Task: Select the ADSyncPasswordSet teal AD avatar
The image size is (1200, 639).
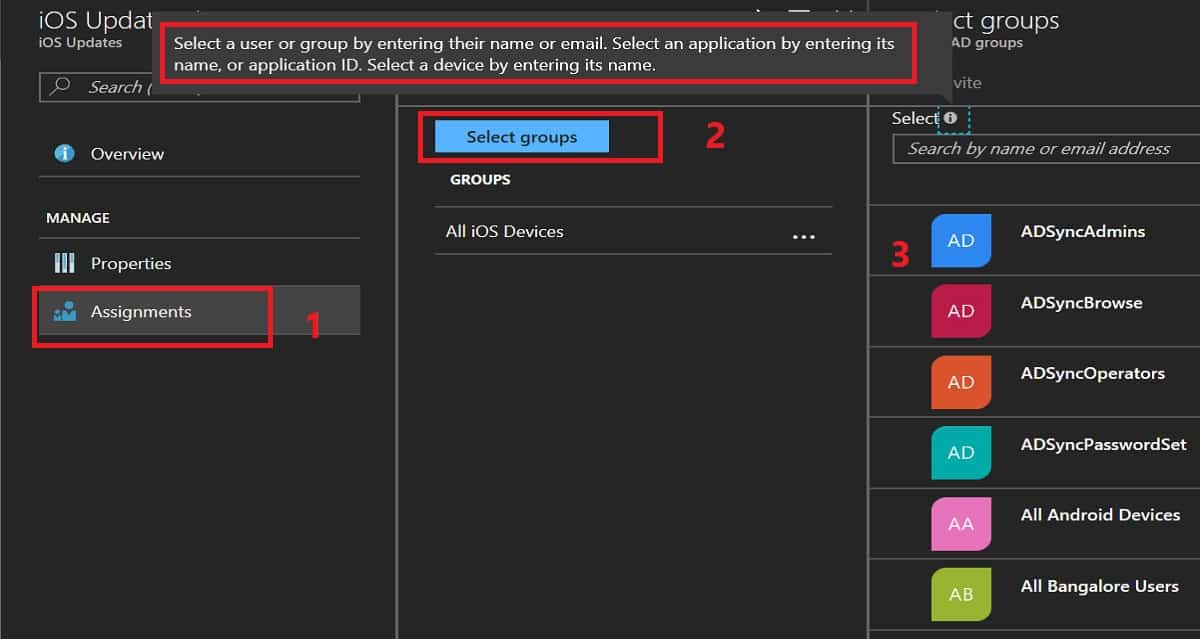Action: (x=961, y=452)
